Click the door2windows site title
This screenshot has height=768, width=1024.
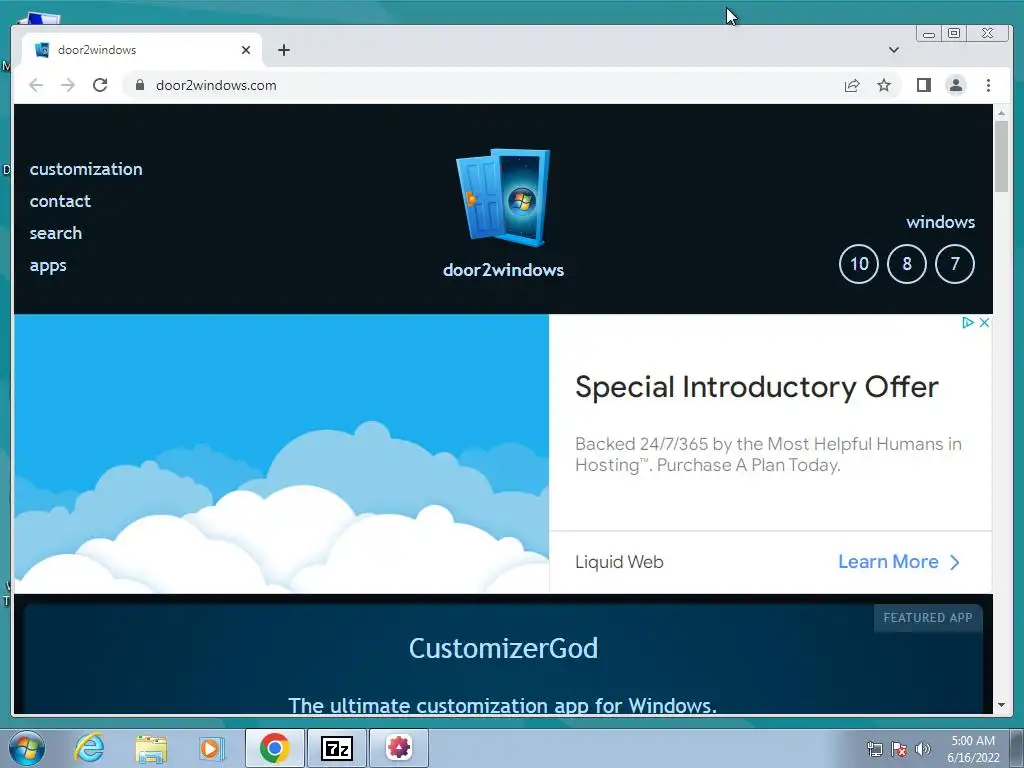(503, 270)
